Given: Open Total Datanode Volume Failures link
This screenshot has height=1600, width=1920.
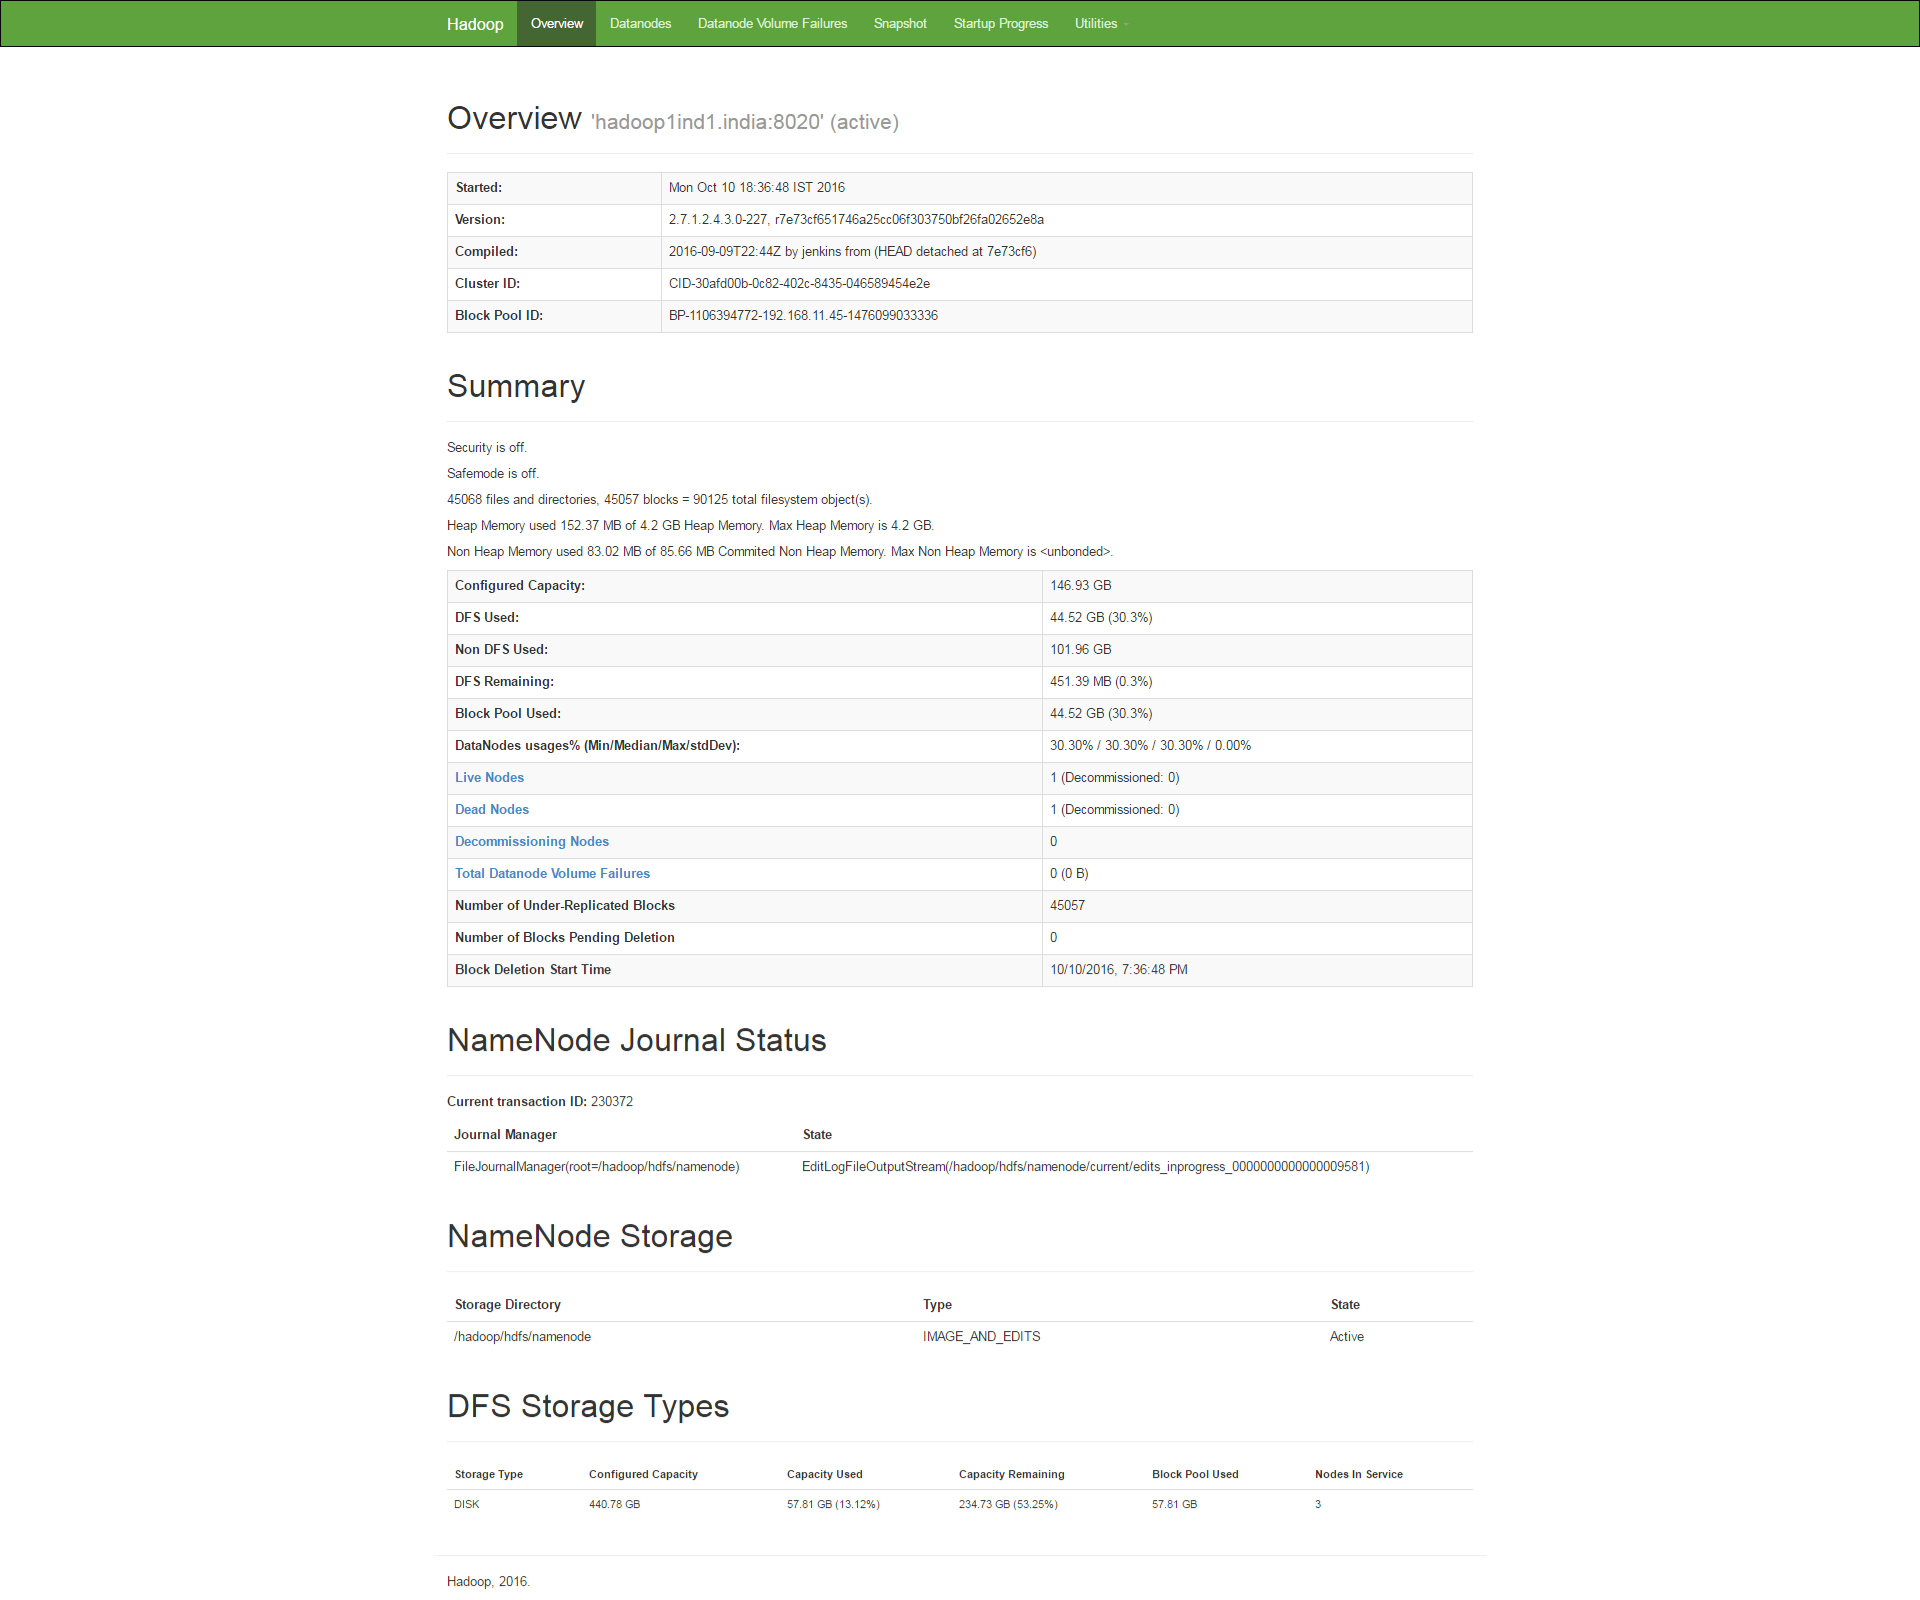Looking at the screenshot, I should coord(552,874).
